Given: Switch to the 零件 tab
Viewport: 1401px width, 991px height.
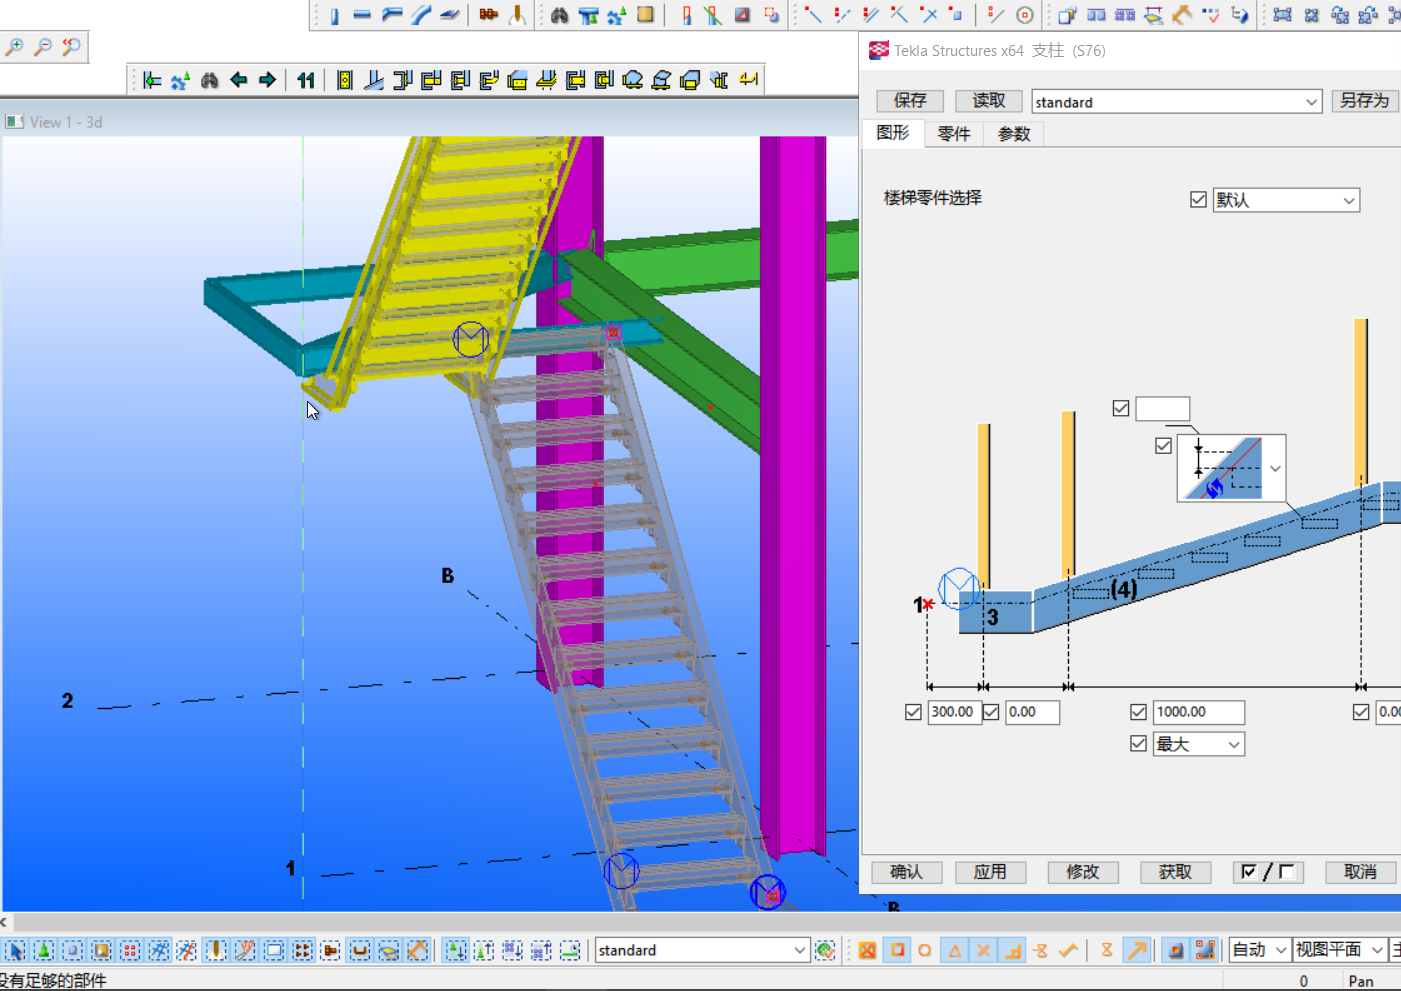Looking at the screenshot, I should tap(954, 134).
